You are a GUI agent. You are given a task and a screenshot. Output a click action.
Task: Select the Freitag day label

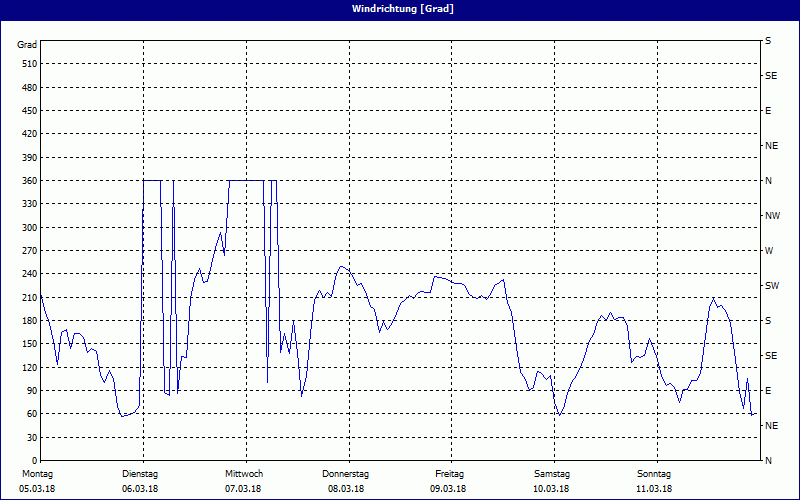(449, 474)
